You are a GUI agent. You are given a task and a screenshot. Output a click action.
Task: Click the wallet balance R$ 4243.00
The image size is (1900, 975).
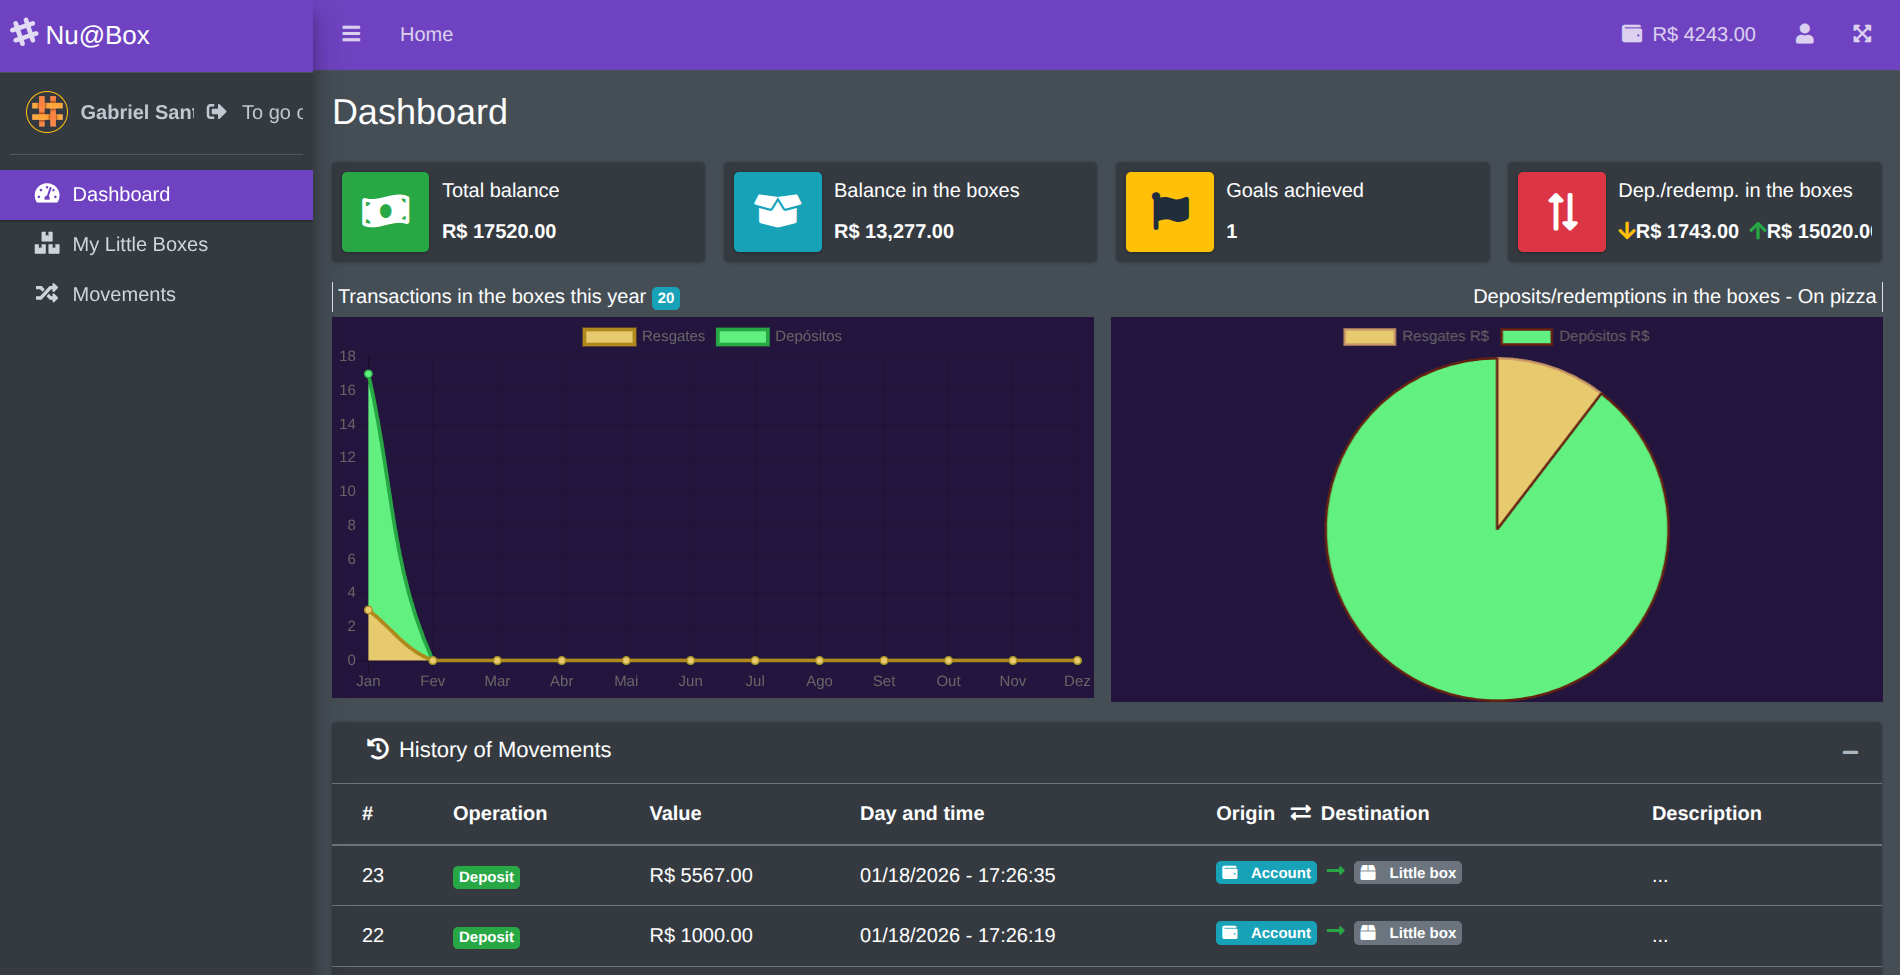(1688, 34)
